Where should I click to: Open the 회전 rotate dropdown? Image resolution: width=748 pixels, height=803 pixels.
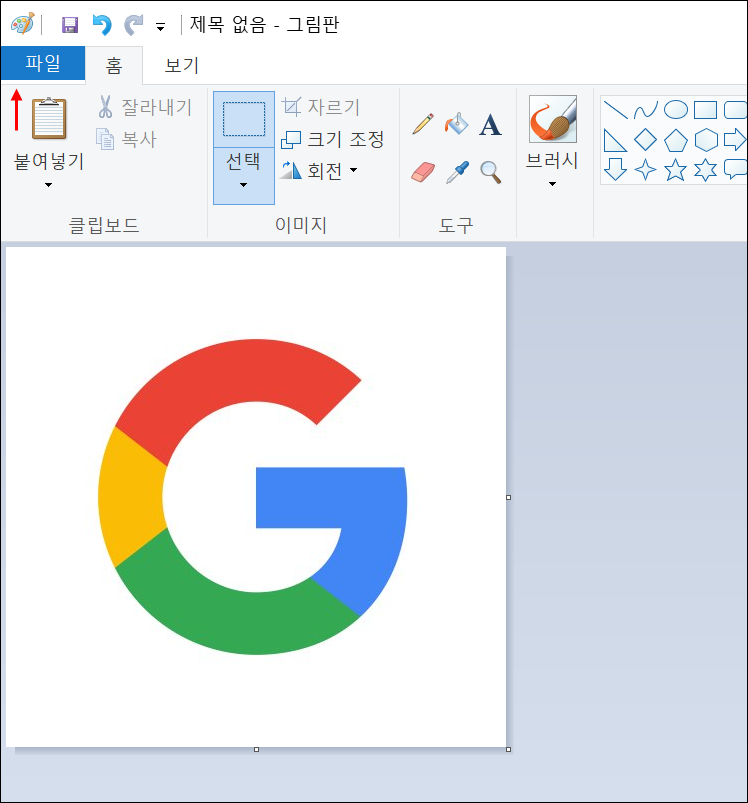[319, 171]
